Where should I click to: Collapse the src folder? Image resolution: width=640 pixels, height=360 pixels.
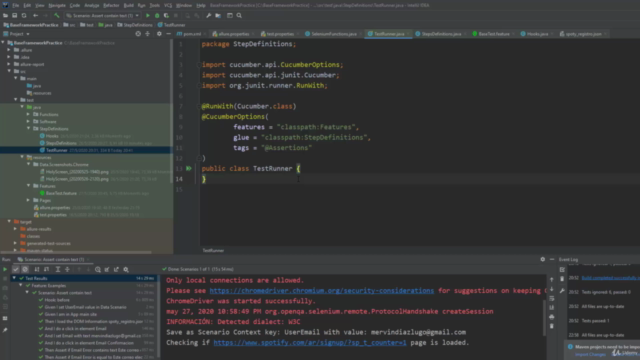pos(9,71)
